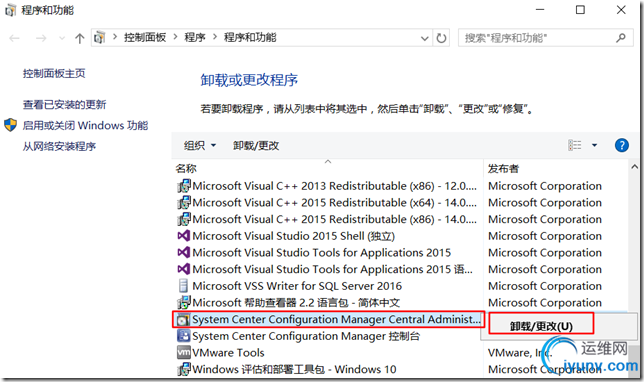Open the 查看已安装的更新 link
644x382 pixels.
coord(64,105)
